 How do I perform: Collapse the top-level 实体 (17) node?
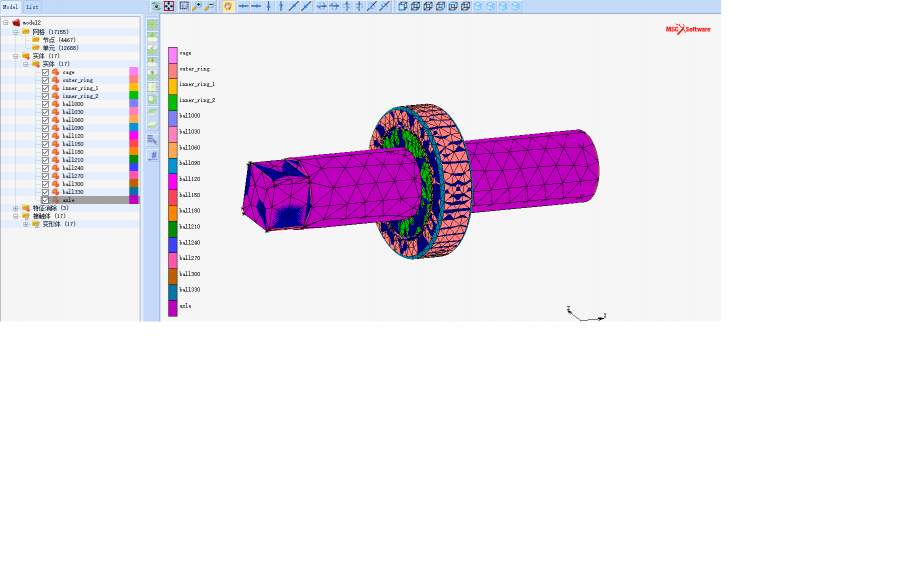16,56
